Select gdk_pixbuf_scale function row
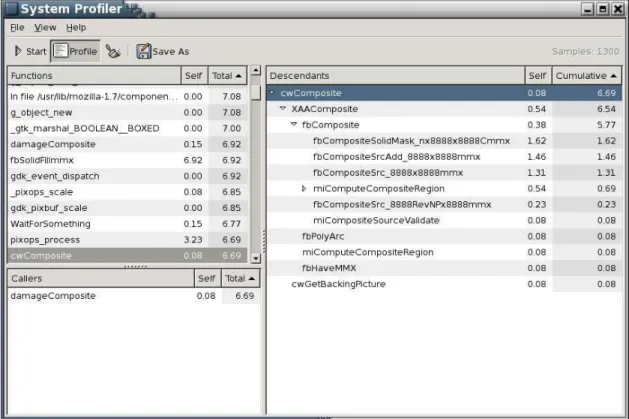This screenshot has width=629, height=419. [x=128, y=208]
